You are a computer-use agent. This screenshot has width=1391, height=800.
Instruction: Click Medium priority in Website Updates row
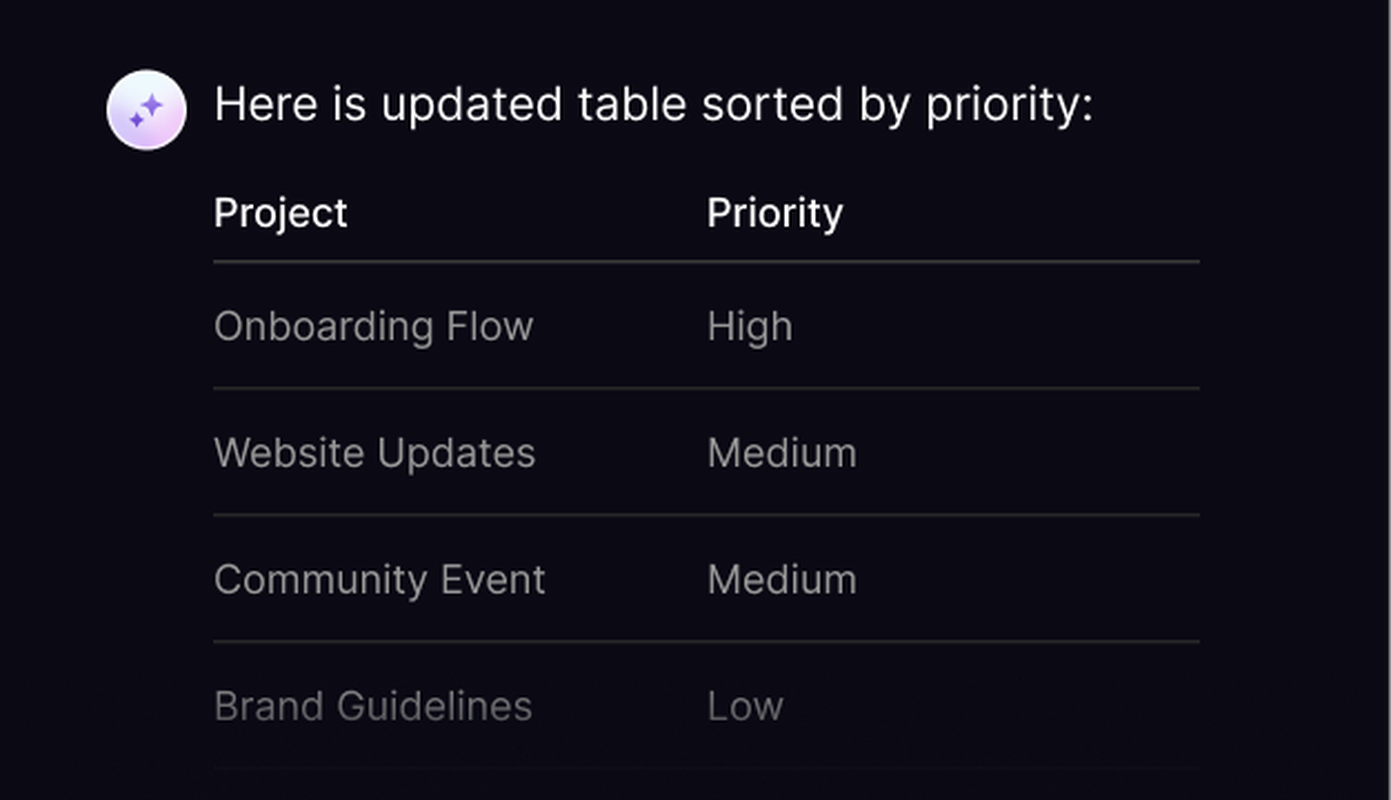pos(781,453)
